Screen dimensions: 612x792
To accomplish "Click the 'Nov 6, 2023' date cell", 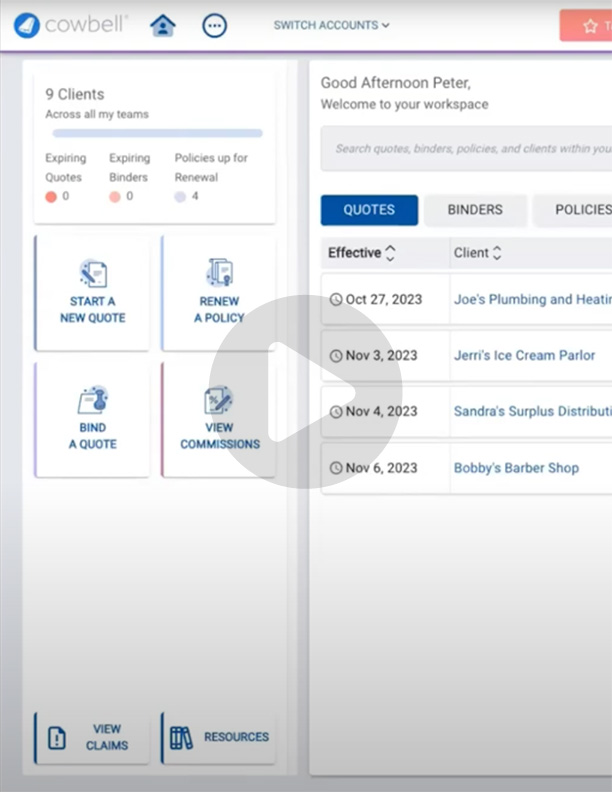I will (381, 468).
